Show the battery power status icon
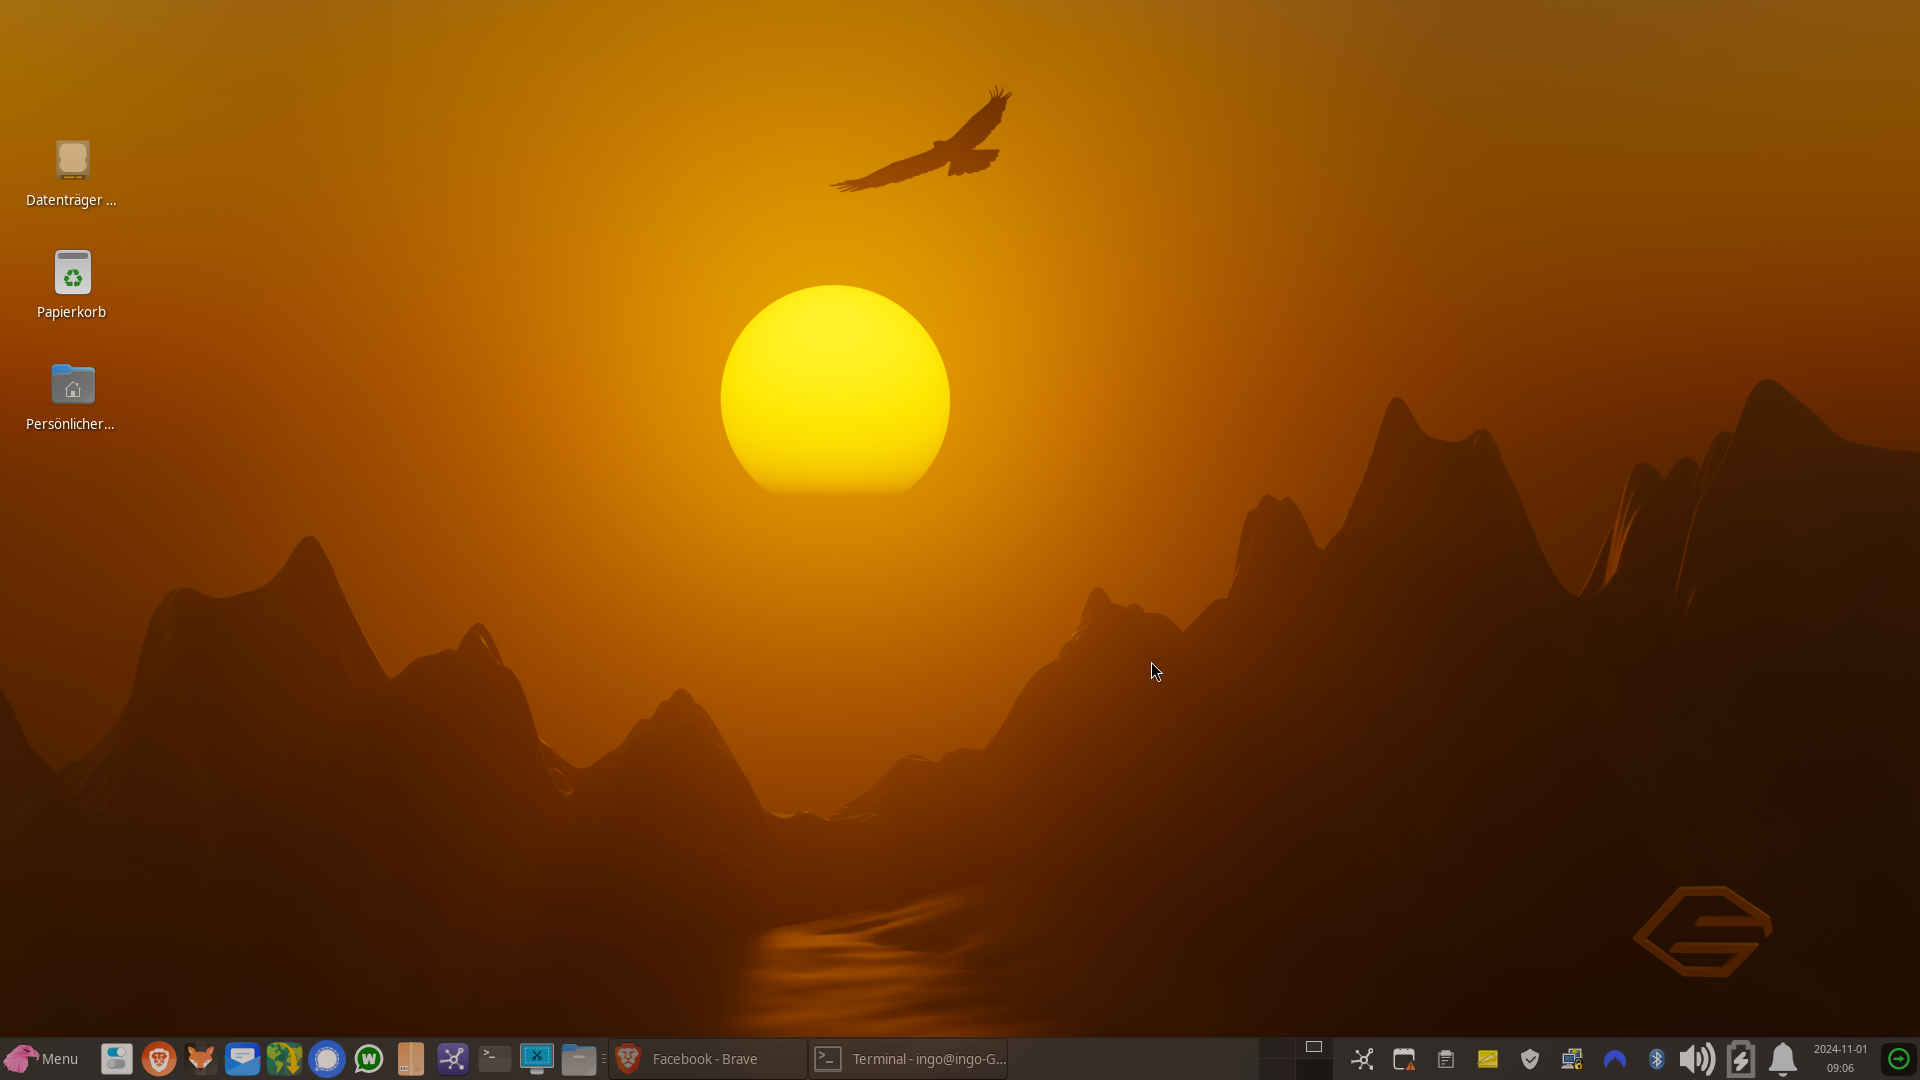 tap(1741, 1059)
